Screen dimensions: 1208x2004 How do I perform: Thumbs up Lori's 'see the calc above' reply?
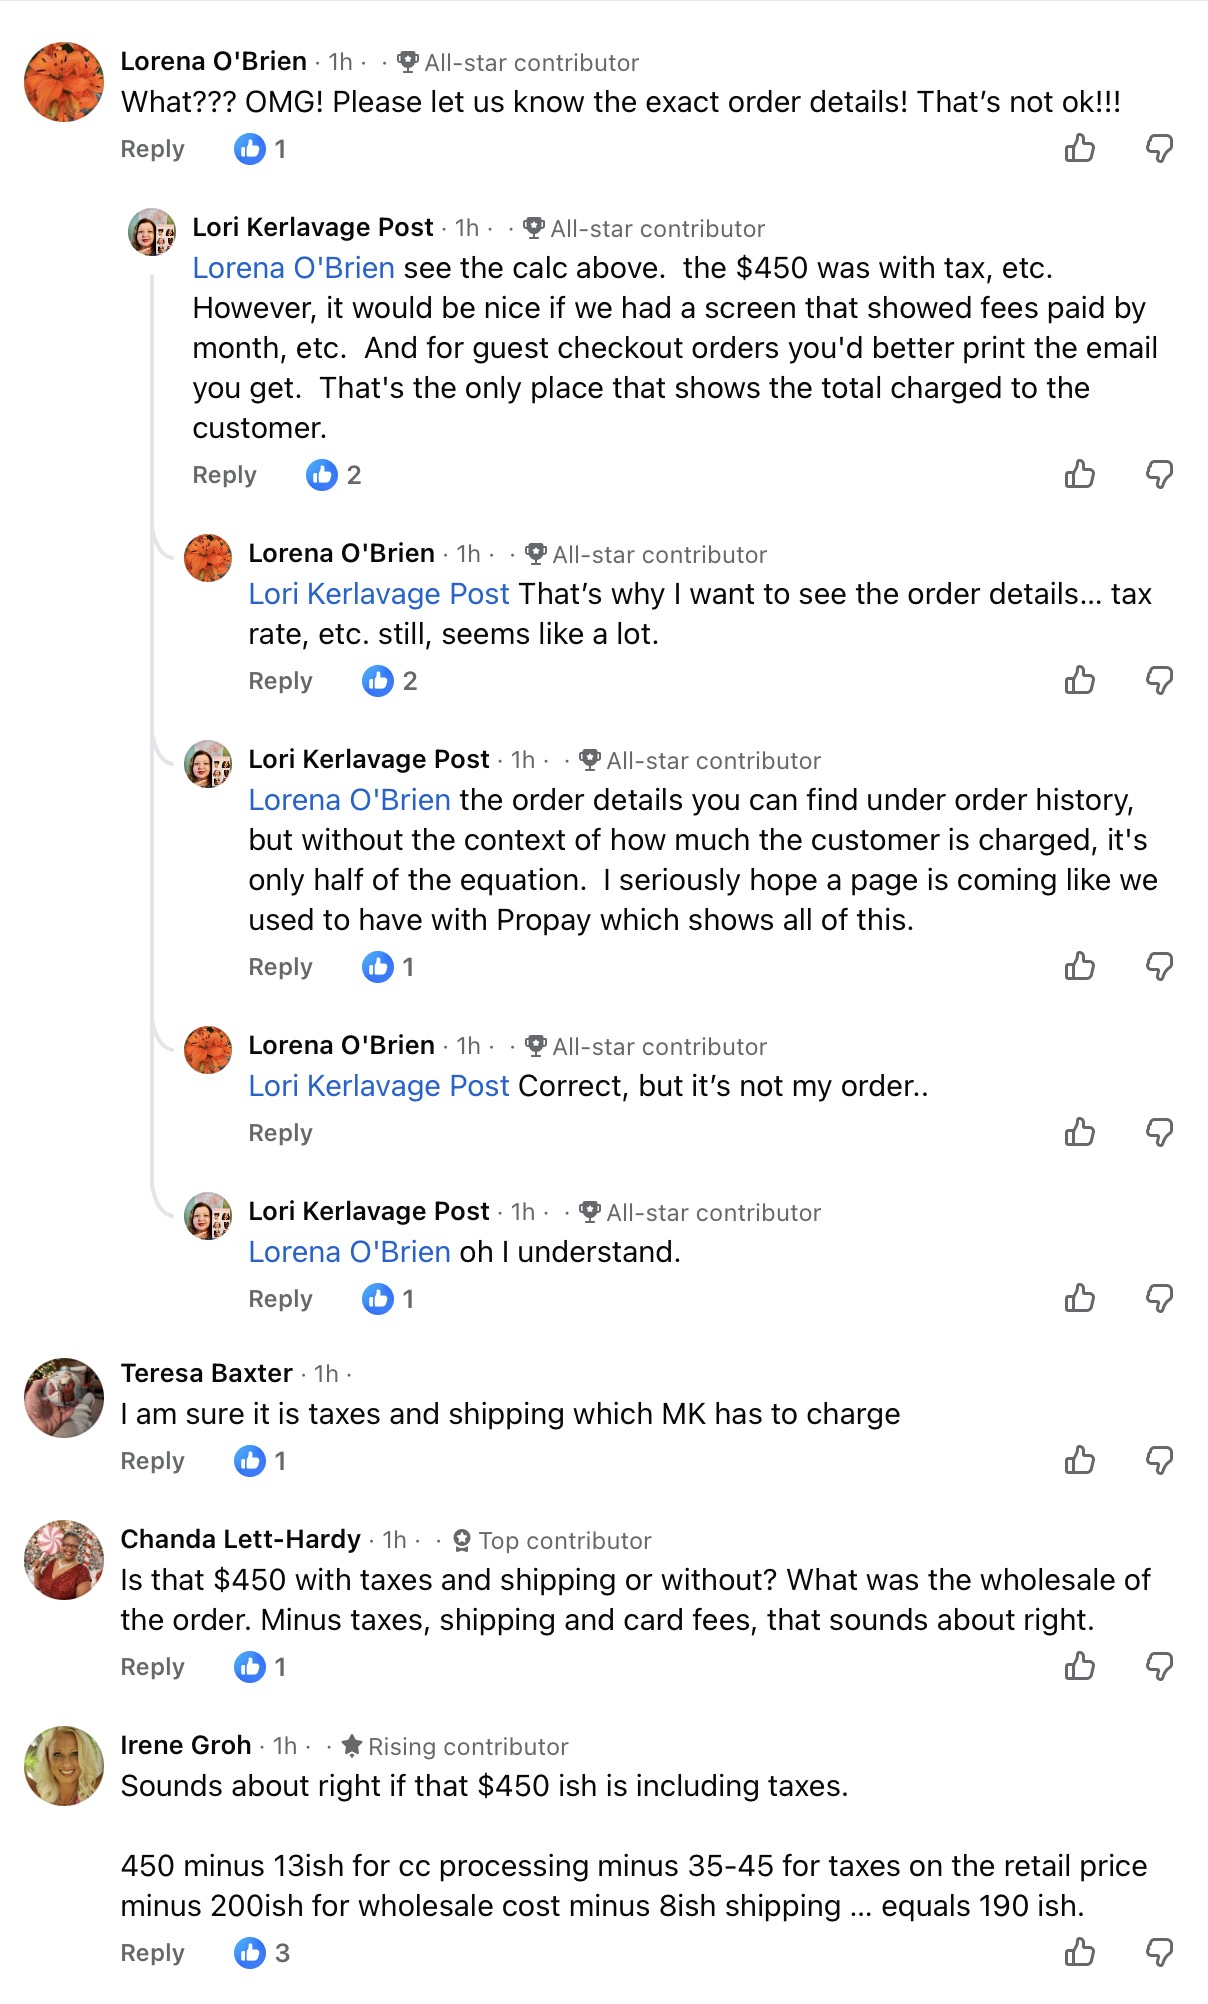point(1079,474)
